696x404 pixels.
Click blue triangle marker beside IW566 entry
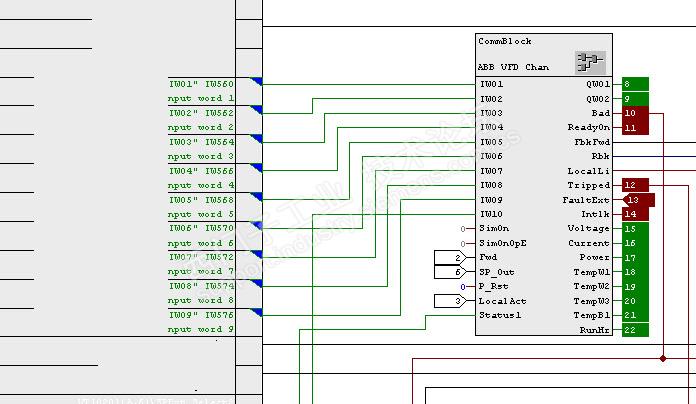click(x=256, y=168)
